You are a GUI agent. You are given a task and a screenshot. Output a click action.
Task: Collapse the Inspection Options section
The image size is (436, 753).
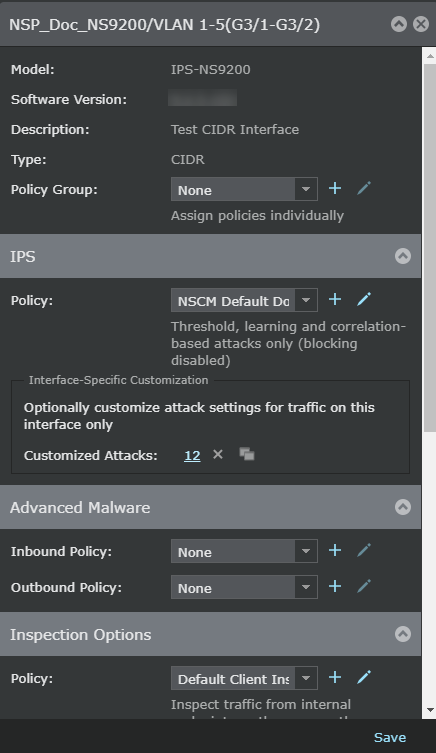[403, 634]
